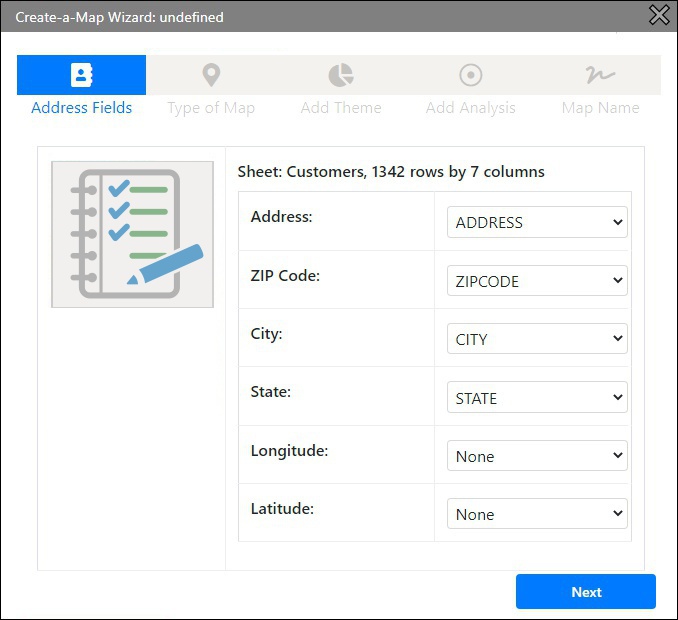
Task: Open the Longitude dropdown set to None
Action: pos(536,456)
